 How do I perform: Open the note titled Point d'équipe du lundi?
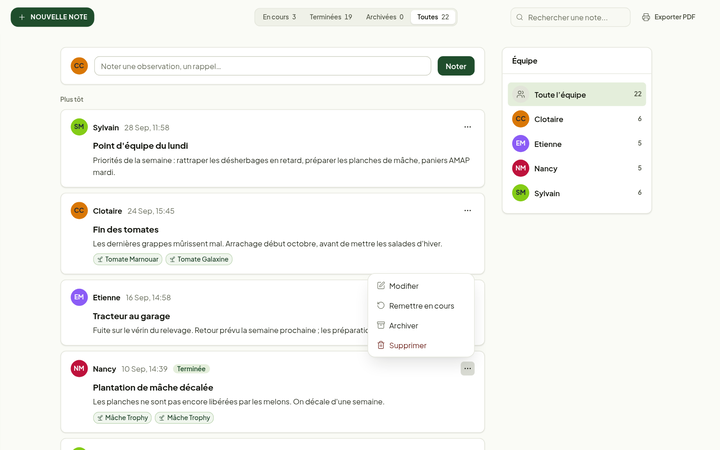[141, 146]
